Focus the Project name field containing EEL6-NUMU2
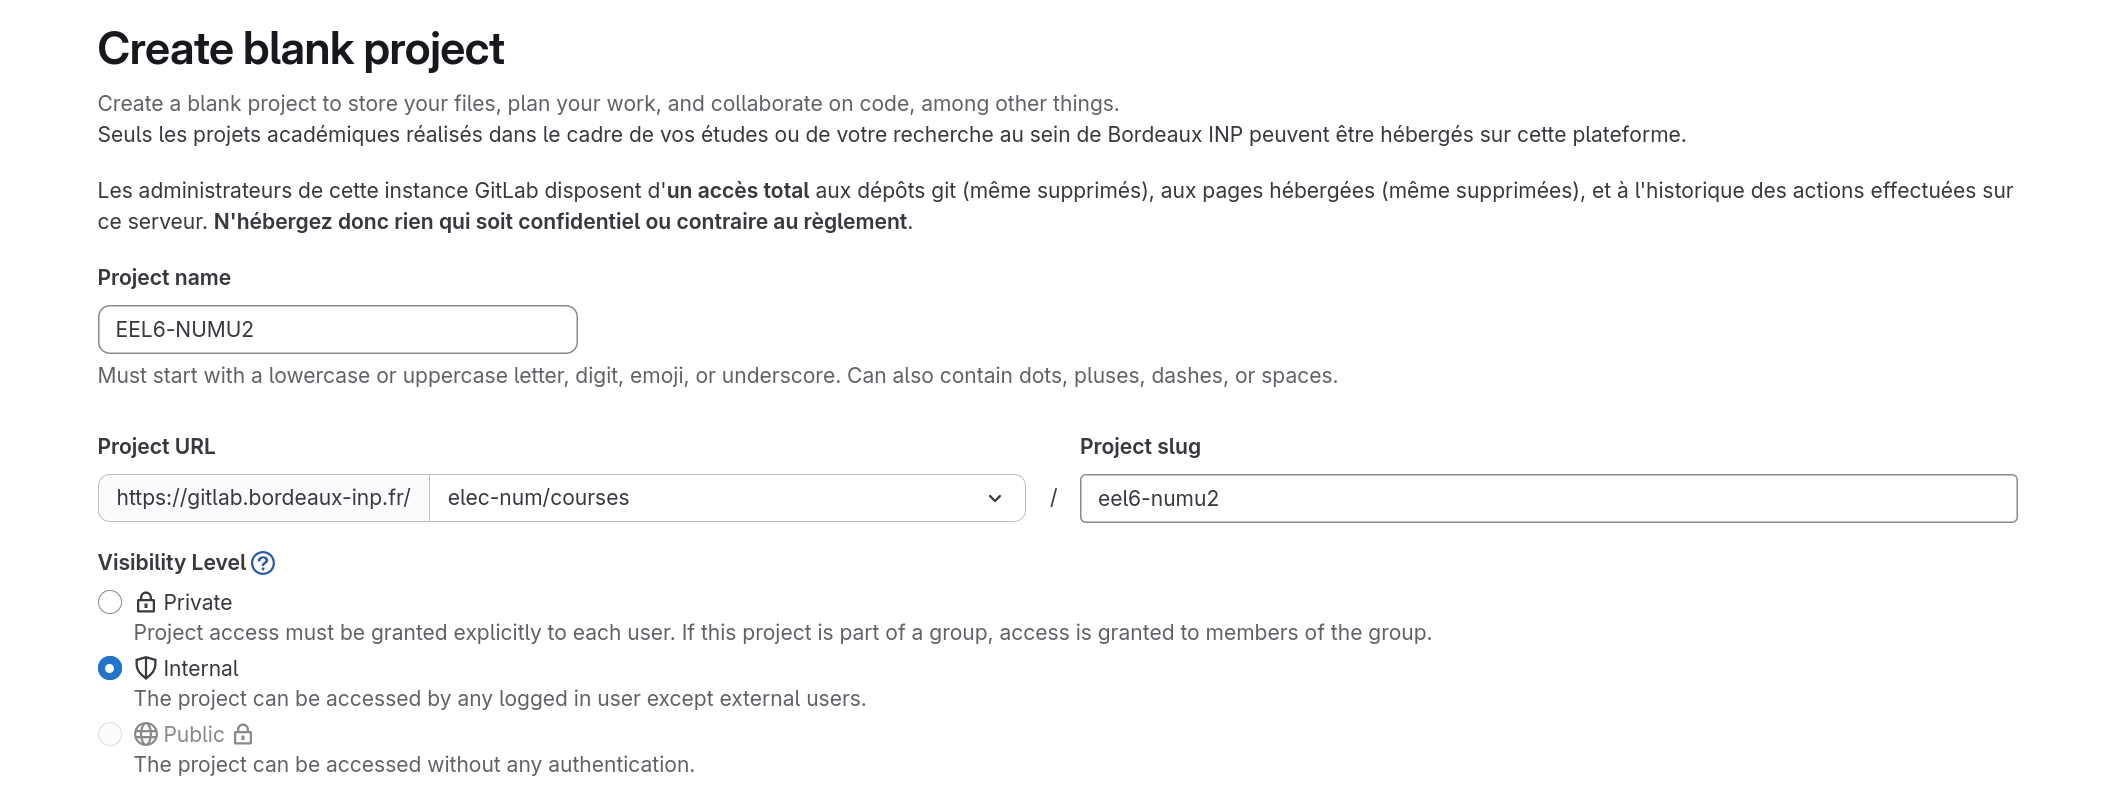The image size is (2111, 800). pos(337,329)
